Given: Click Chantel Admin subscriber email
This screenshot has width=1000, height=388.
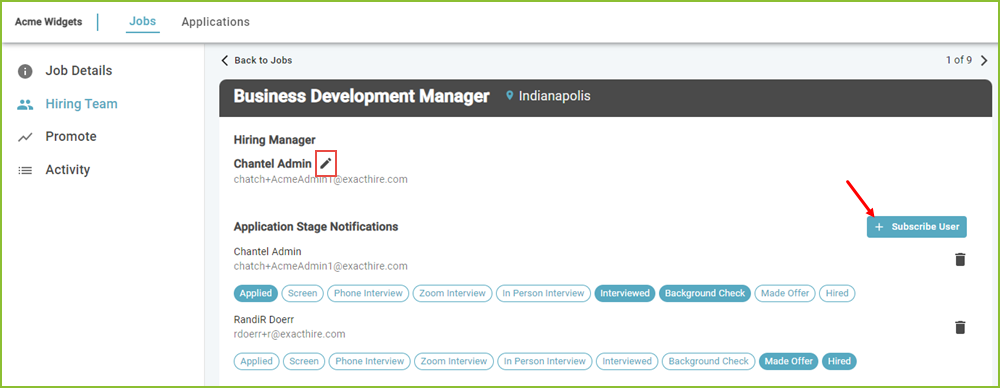Looking at the screenshot, I should (321, 266).
